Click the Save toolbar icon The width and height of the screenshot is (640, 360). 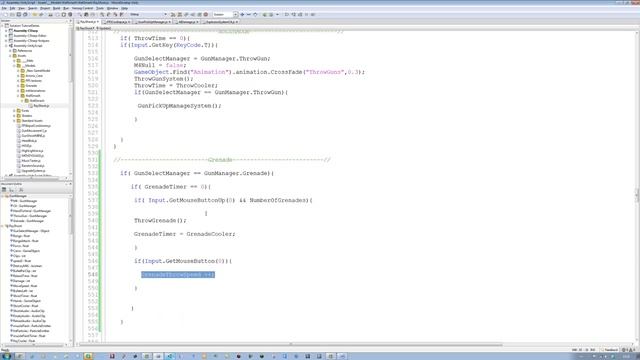[x=18, y=14]
